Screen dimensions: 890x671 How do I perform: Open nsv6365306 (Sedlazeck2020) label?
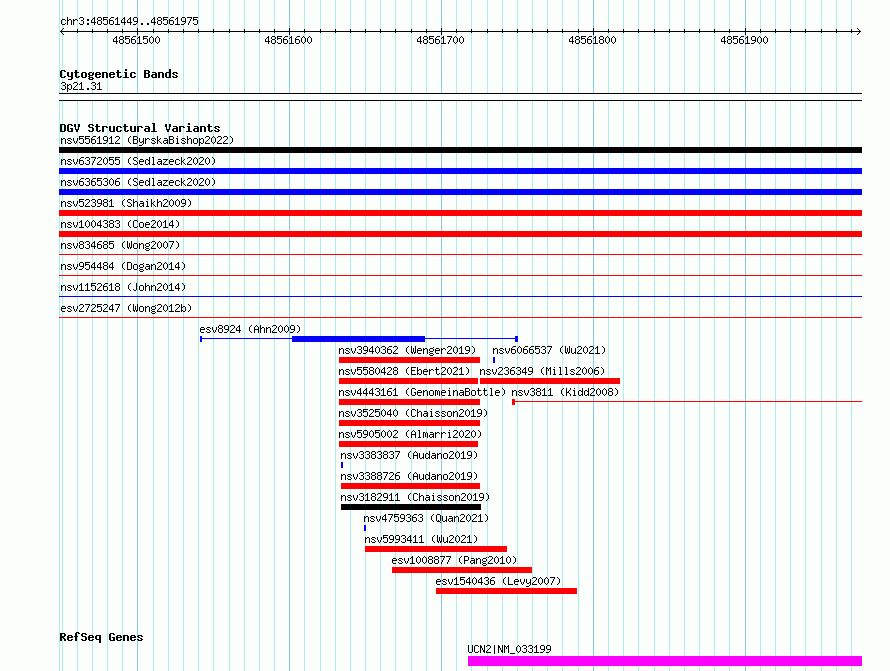(x=138, y=182)
